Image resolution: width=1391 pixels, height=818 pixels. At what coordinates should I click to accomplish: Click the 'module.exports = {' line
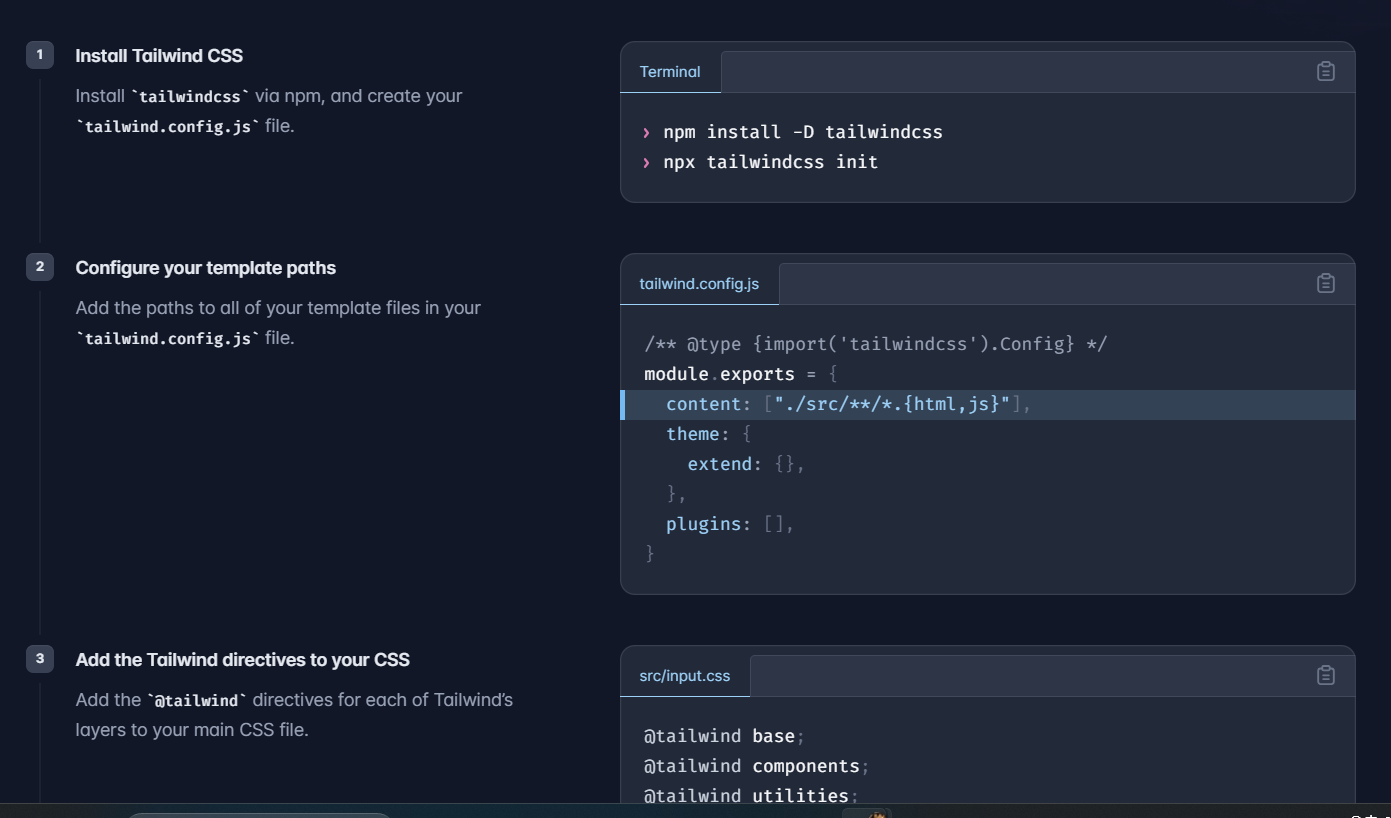[x=741, y=374]
